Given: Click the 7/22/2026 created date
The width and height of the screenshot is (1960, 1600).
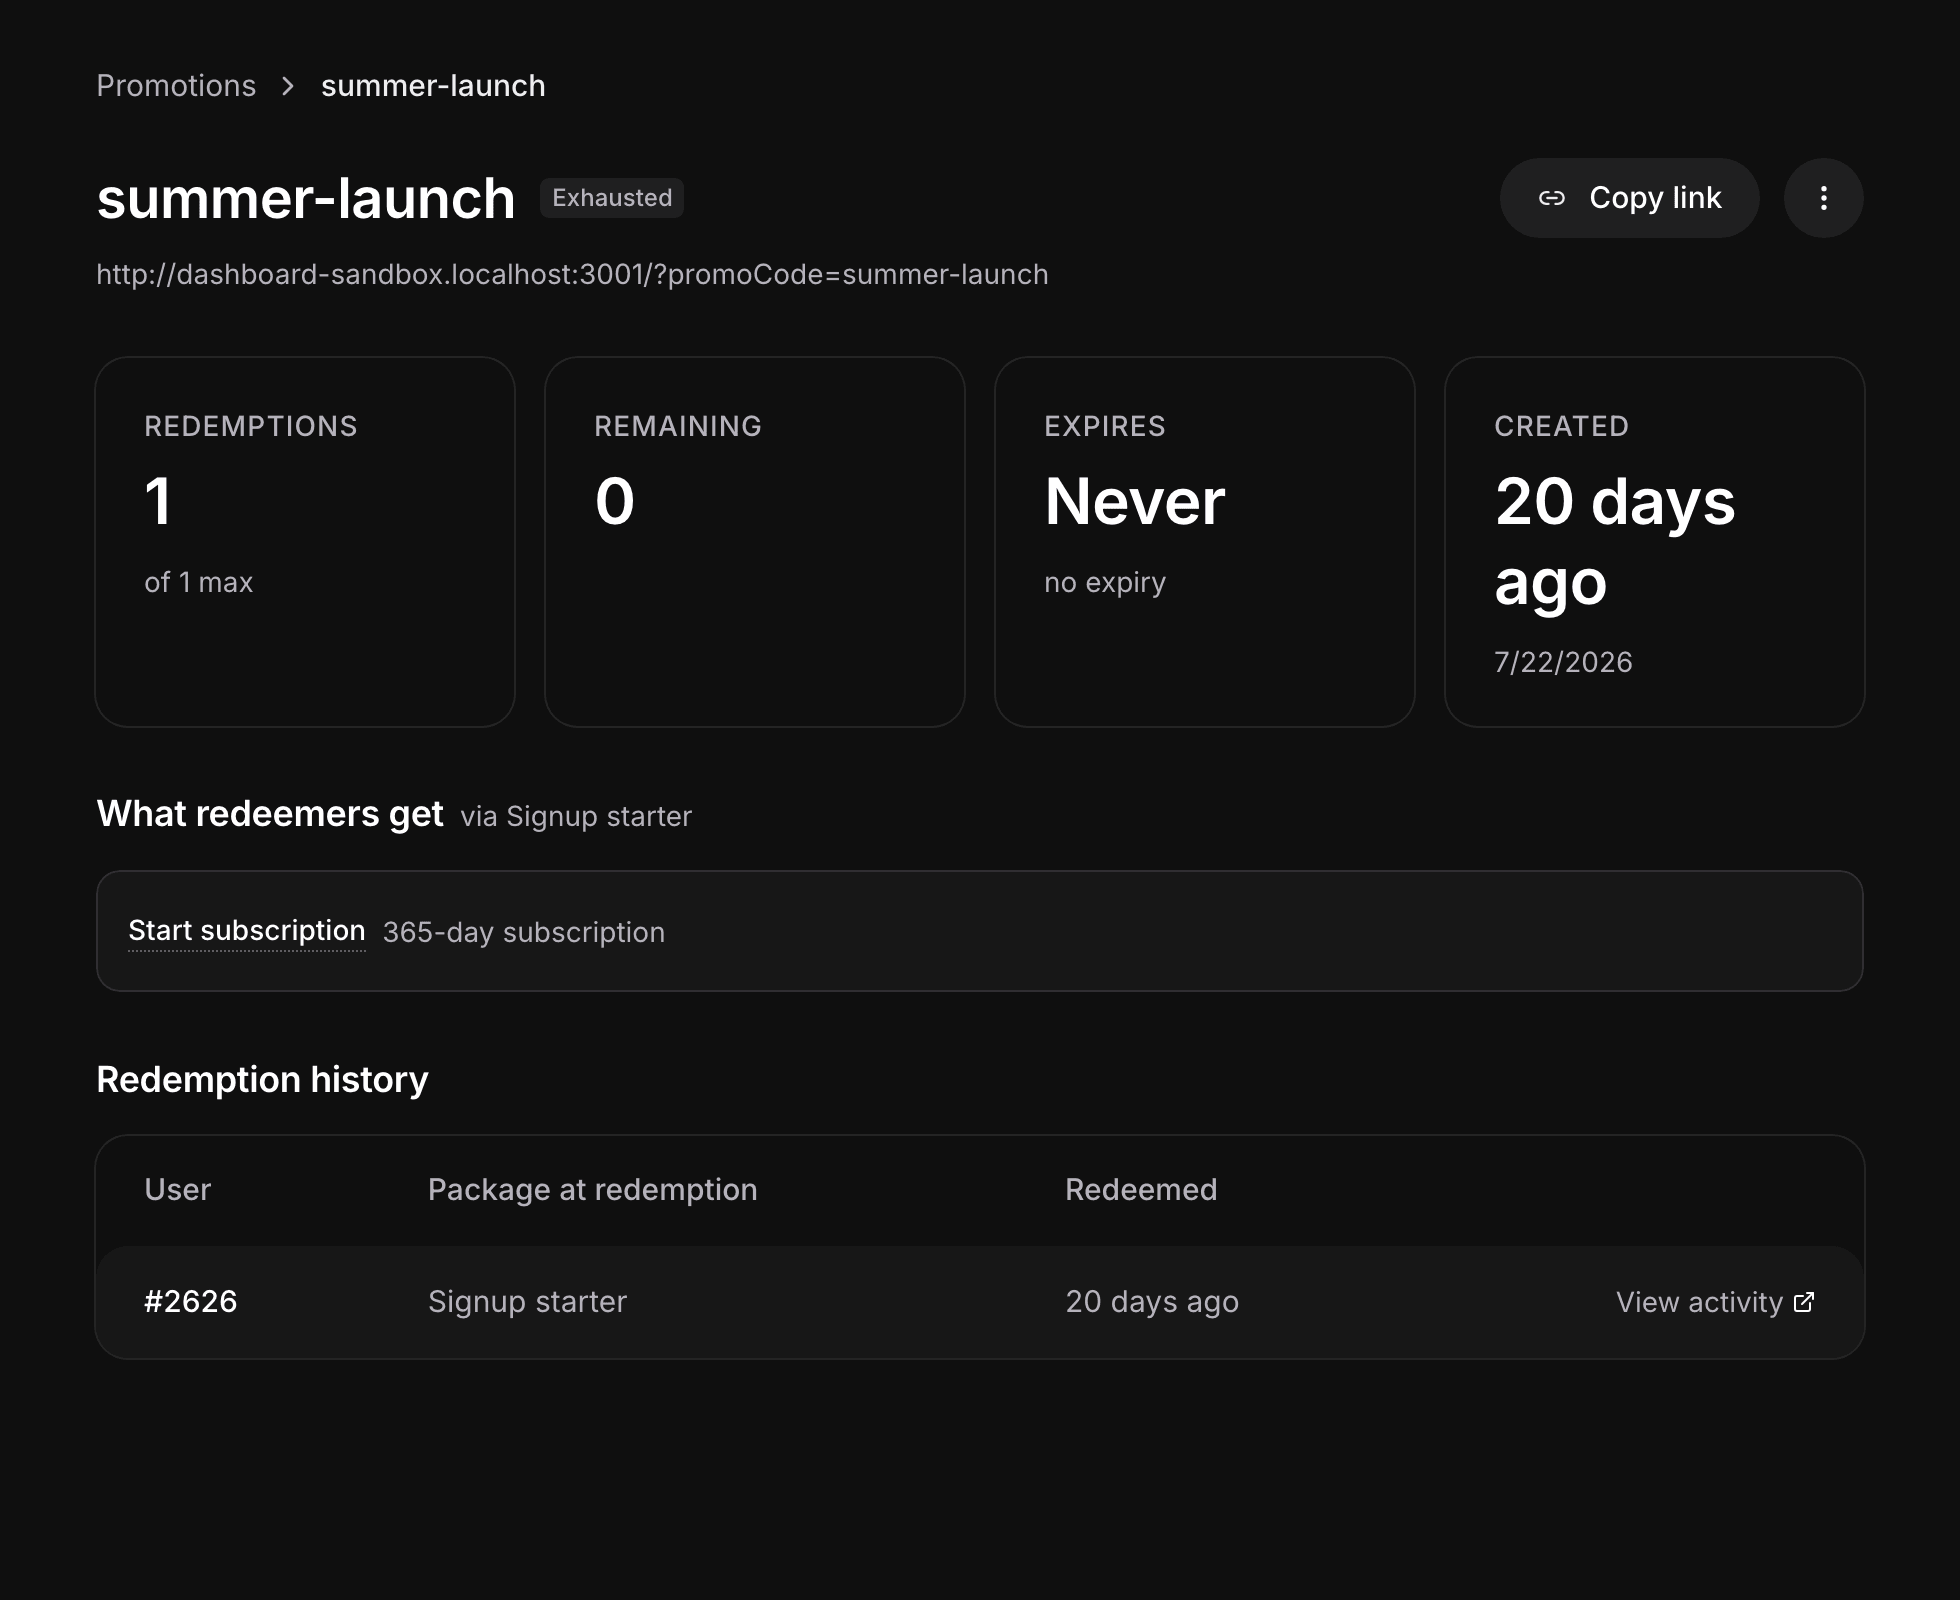Looking at the screenshot, I should pyautogui.click(x=1563, y=662).
